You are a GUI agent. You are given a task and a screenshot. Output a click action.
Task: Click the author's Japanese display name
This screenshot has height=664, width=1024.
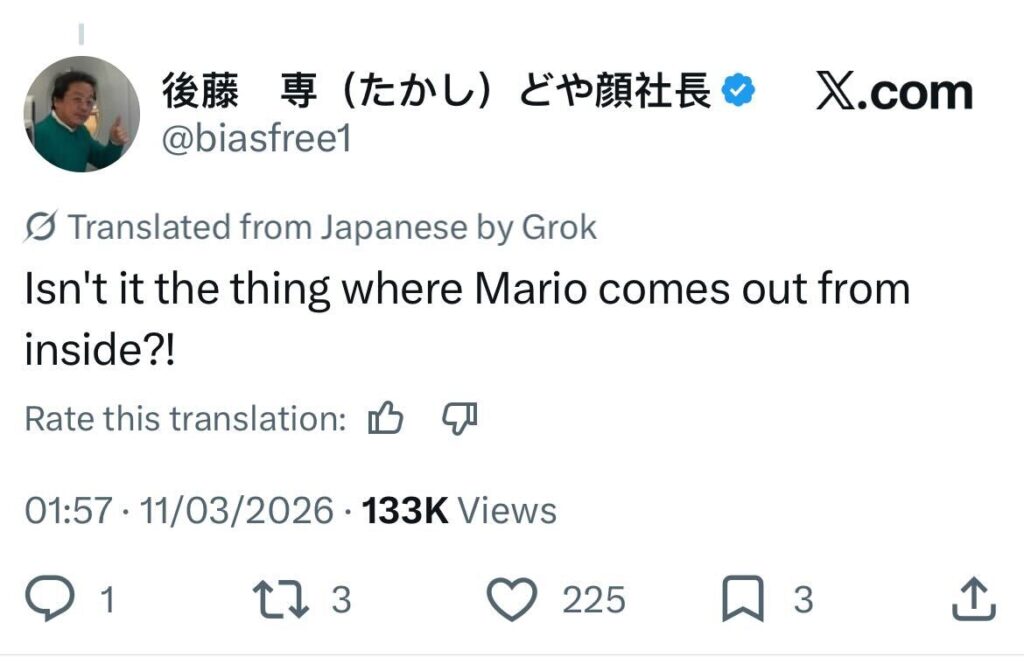[436, 93]
